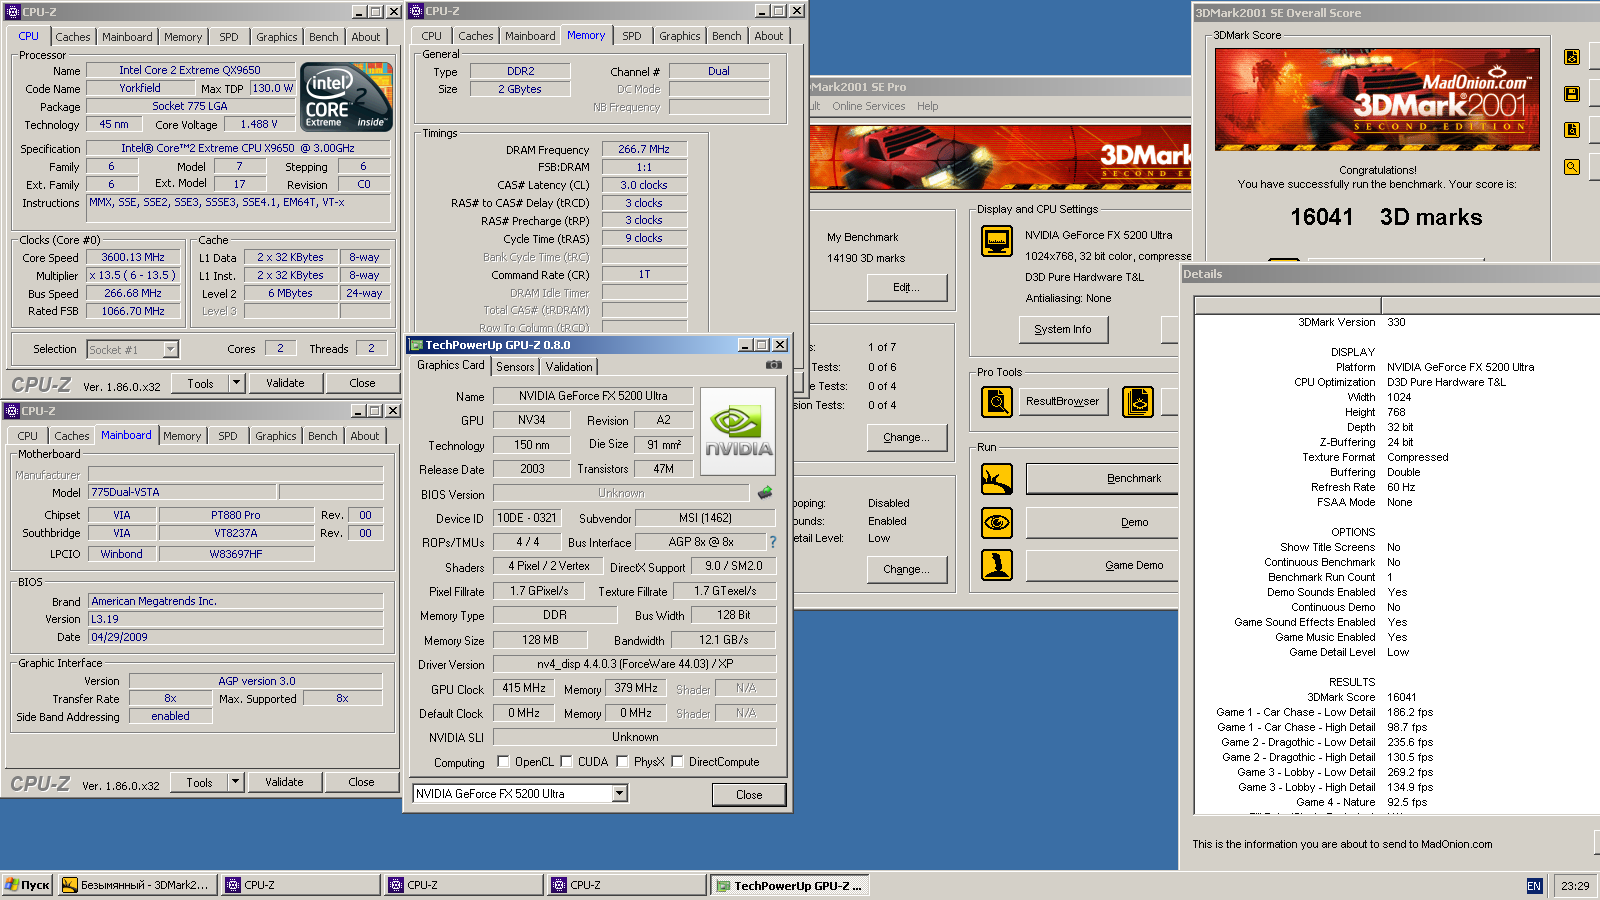The image size is (1600, 900).
Task: Open the Socket #1 selection dropdown
Action: pyautogui.click(x=170, y=349)
